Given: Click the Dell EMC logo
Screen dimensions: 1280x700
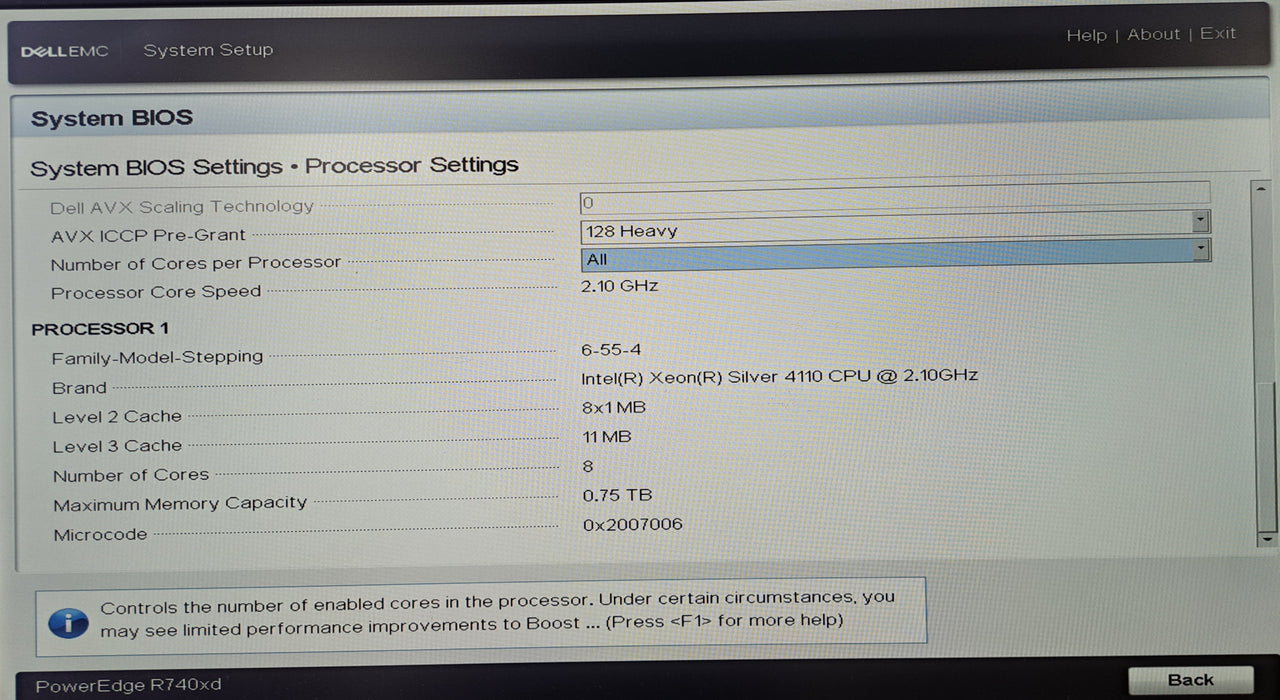Looking at the screenshot, I should pos(64,51).
